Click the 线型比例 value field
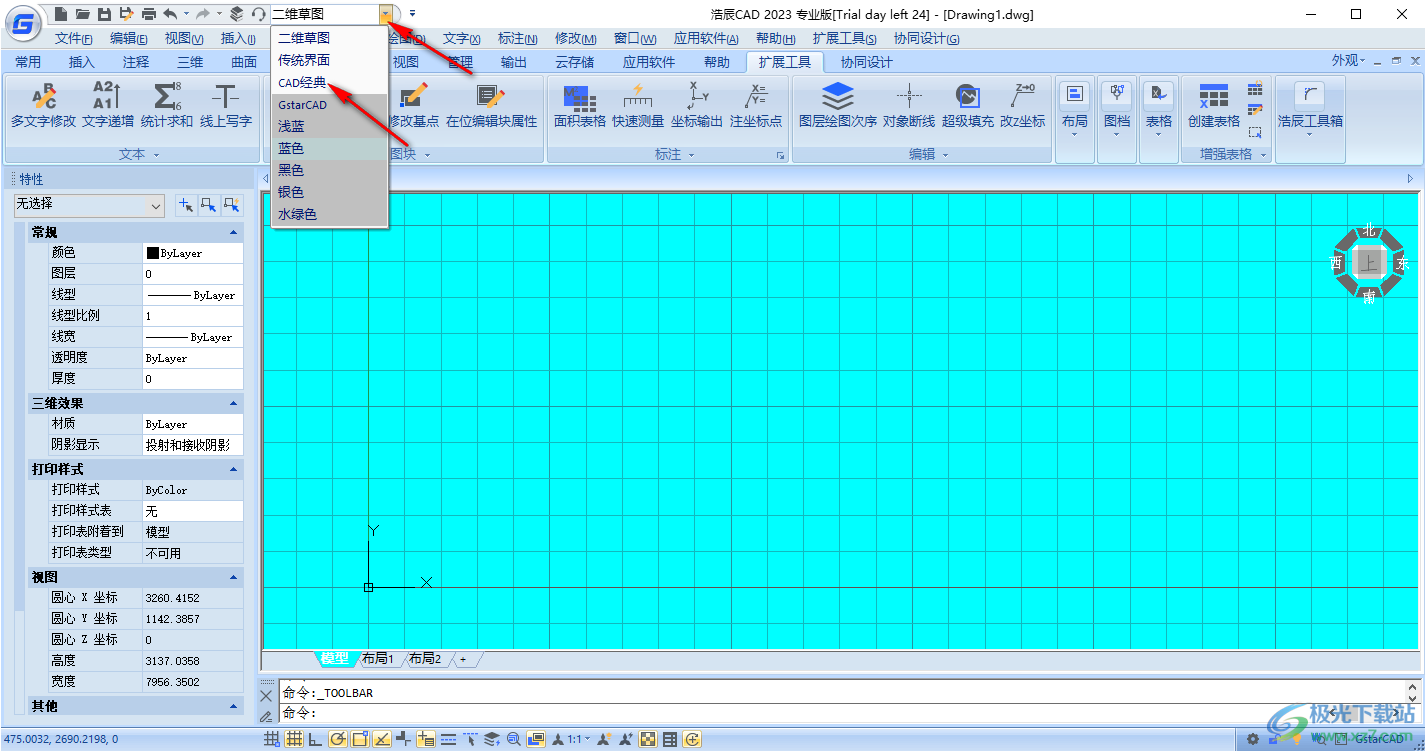The width and height of the screenshot is (1426, 752). pos(193,315)
